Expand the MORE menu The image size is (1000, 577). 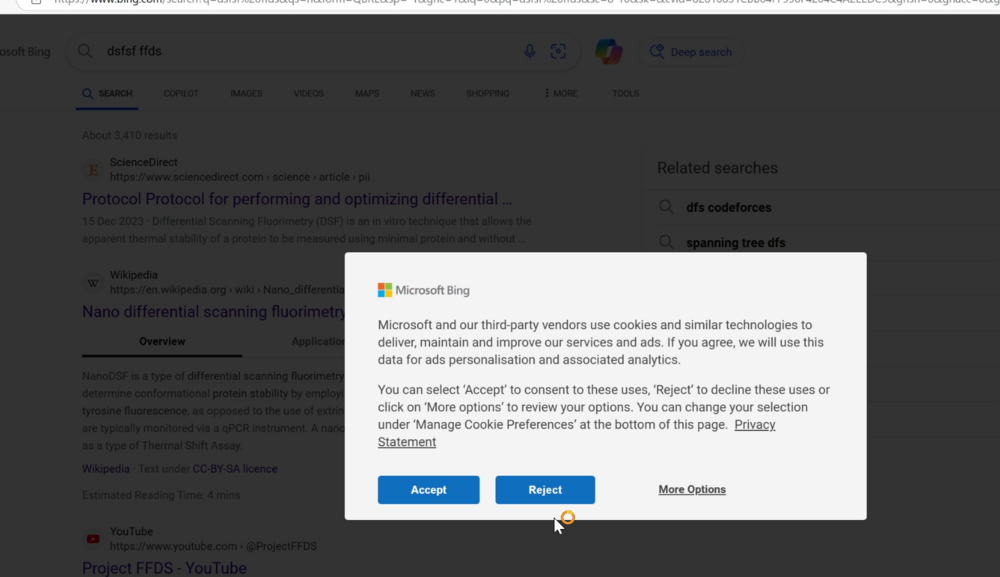coord(561,93)
